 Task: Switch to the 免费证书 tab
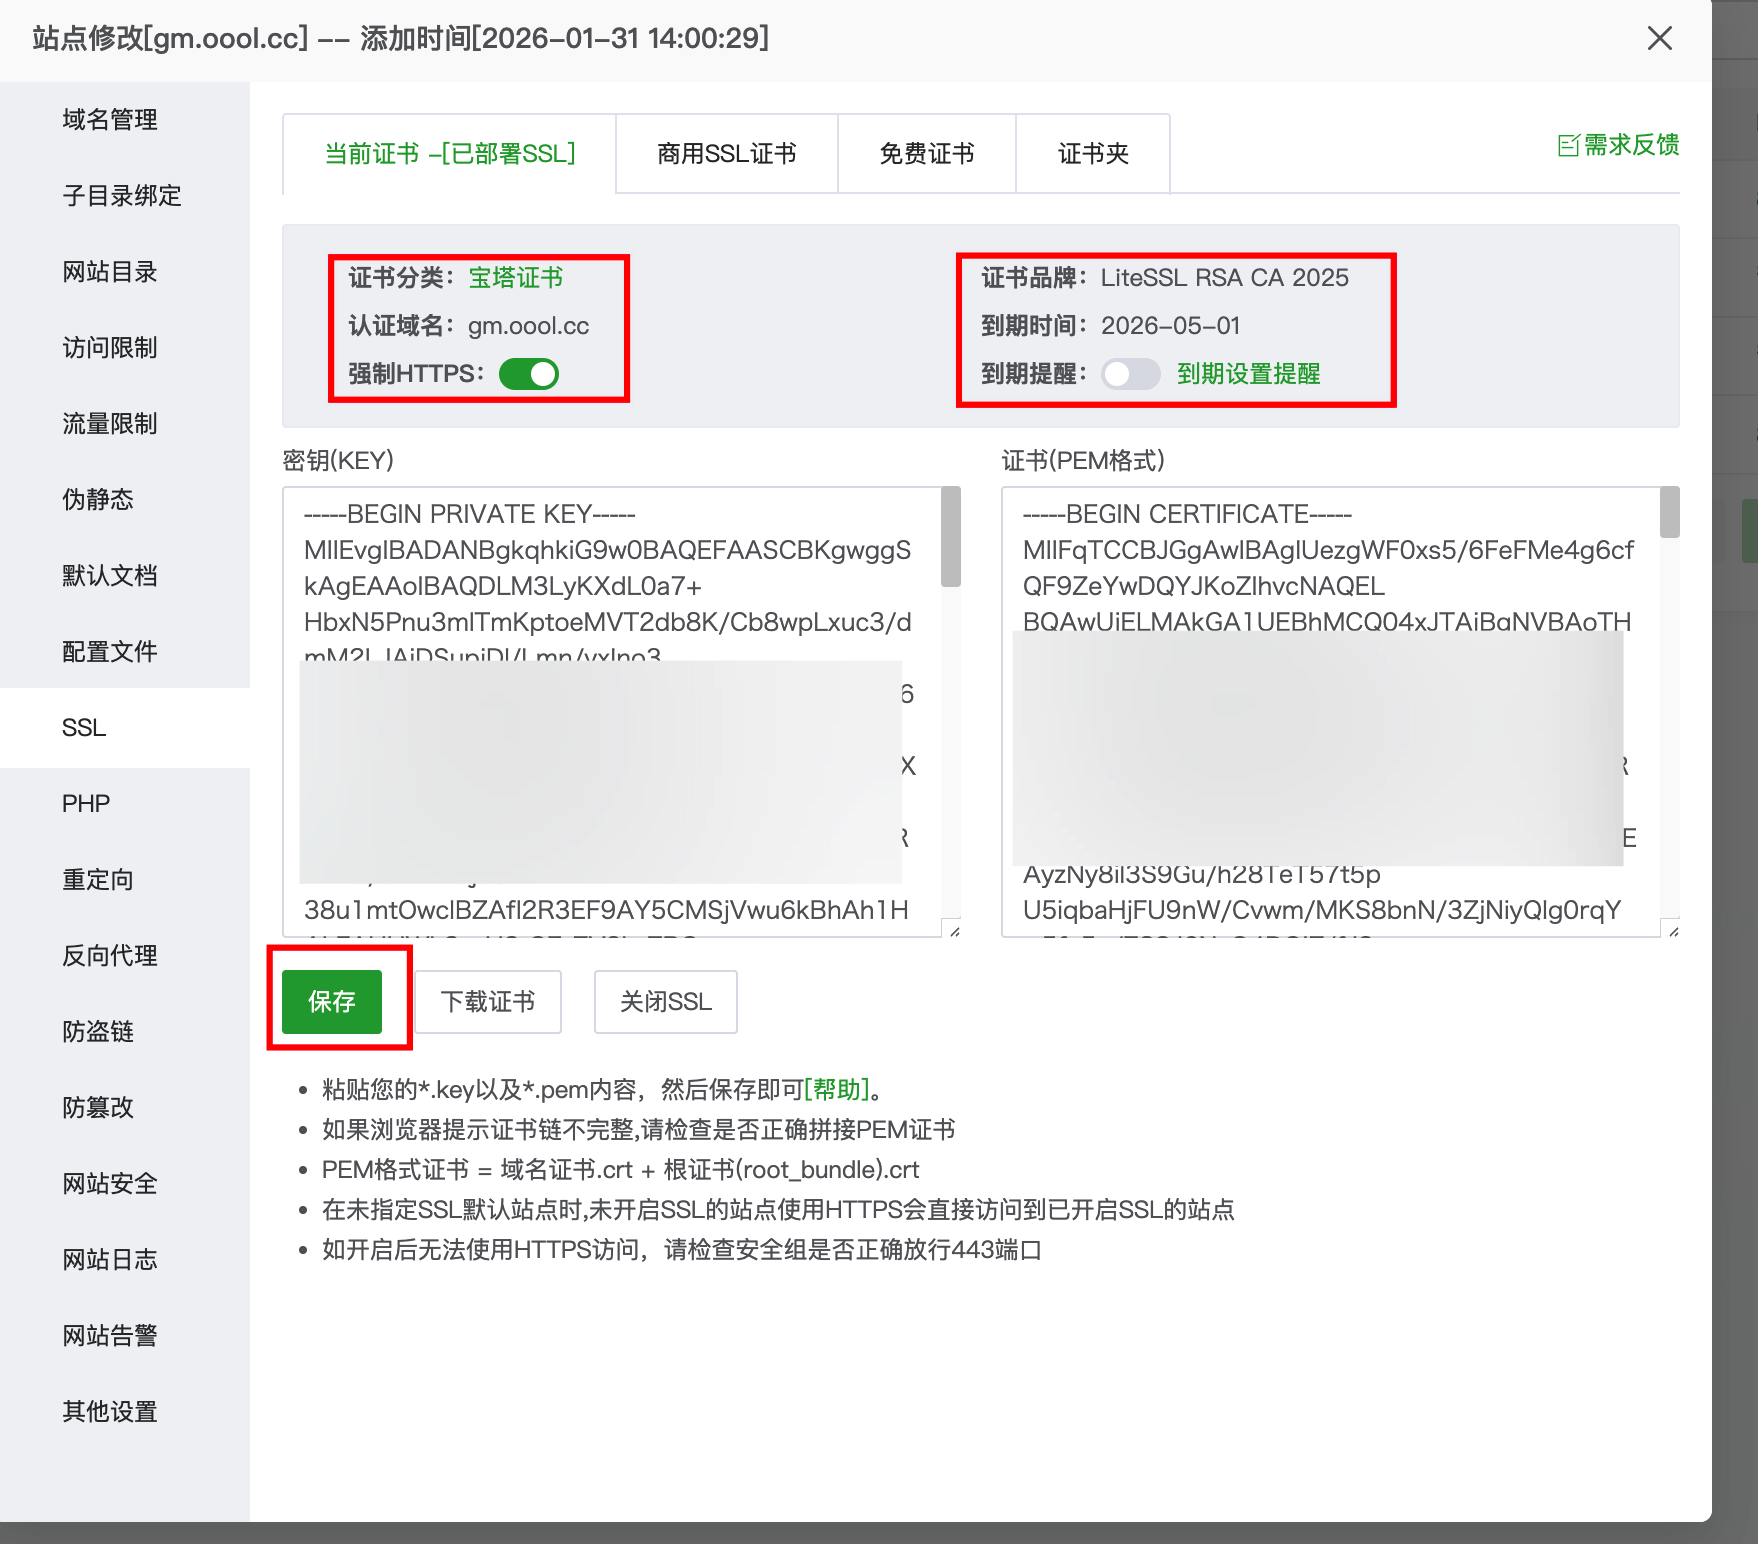point(926,153)
